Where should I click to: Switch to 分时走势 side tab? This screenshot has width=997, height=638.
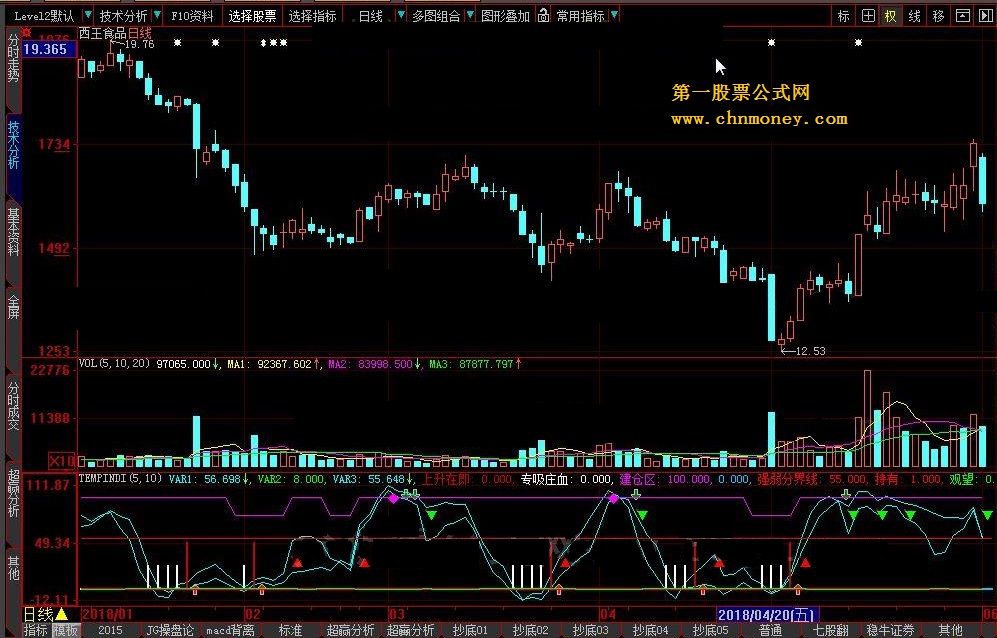click(13, 59)
